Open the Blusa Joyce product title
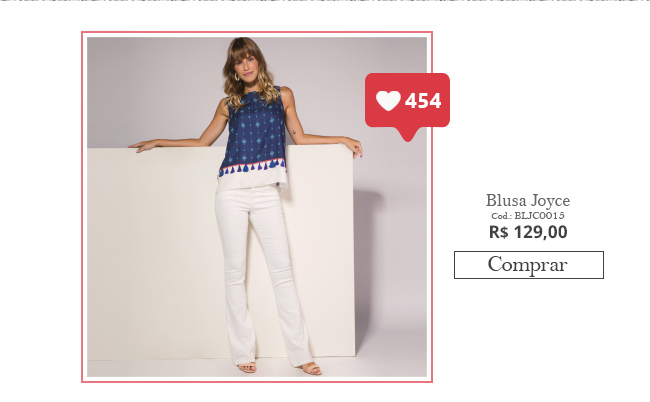The image size is (650, 402). (528, 201)
